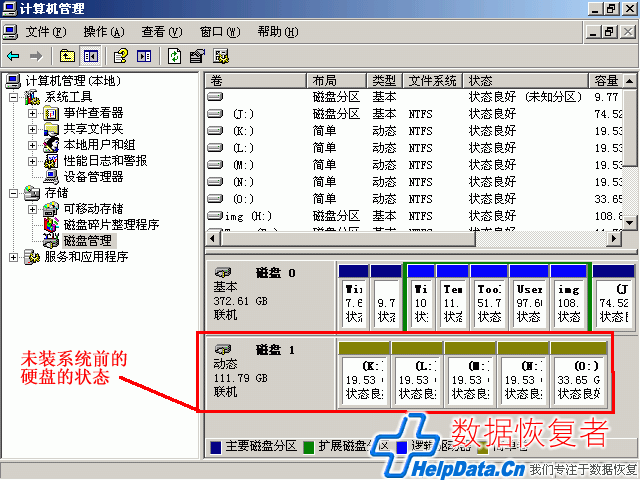The height and width of the screenshot is (480, 640).
Task: Select the 9.7 unknown partition on 磁盘 0
Action: click(x=386, y=297)
